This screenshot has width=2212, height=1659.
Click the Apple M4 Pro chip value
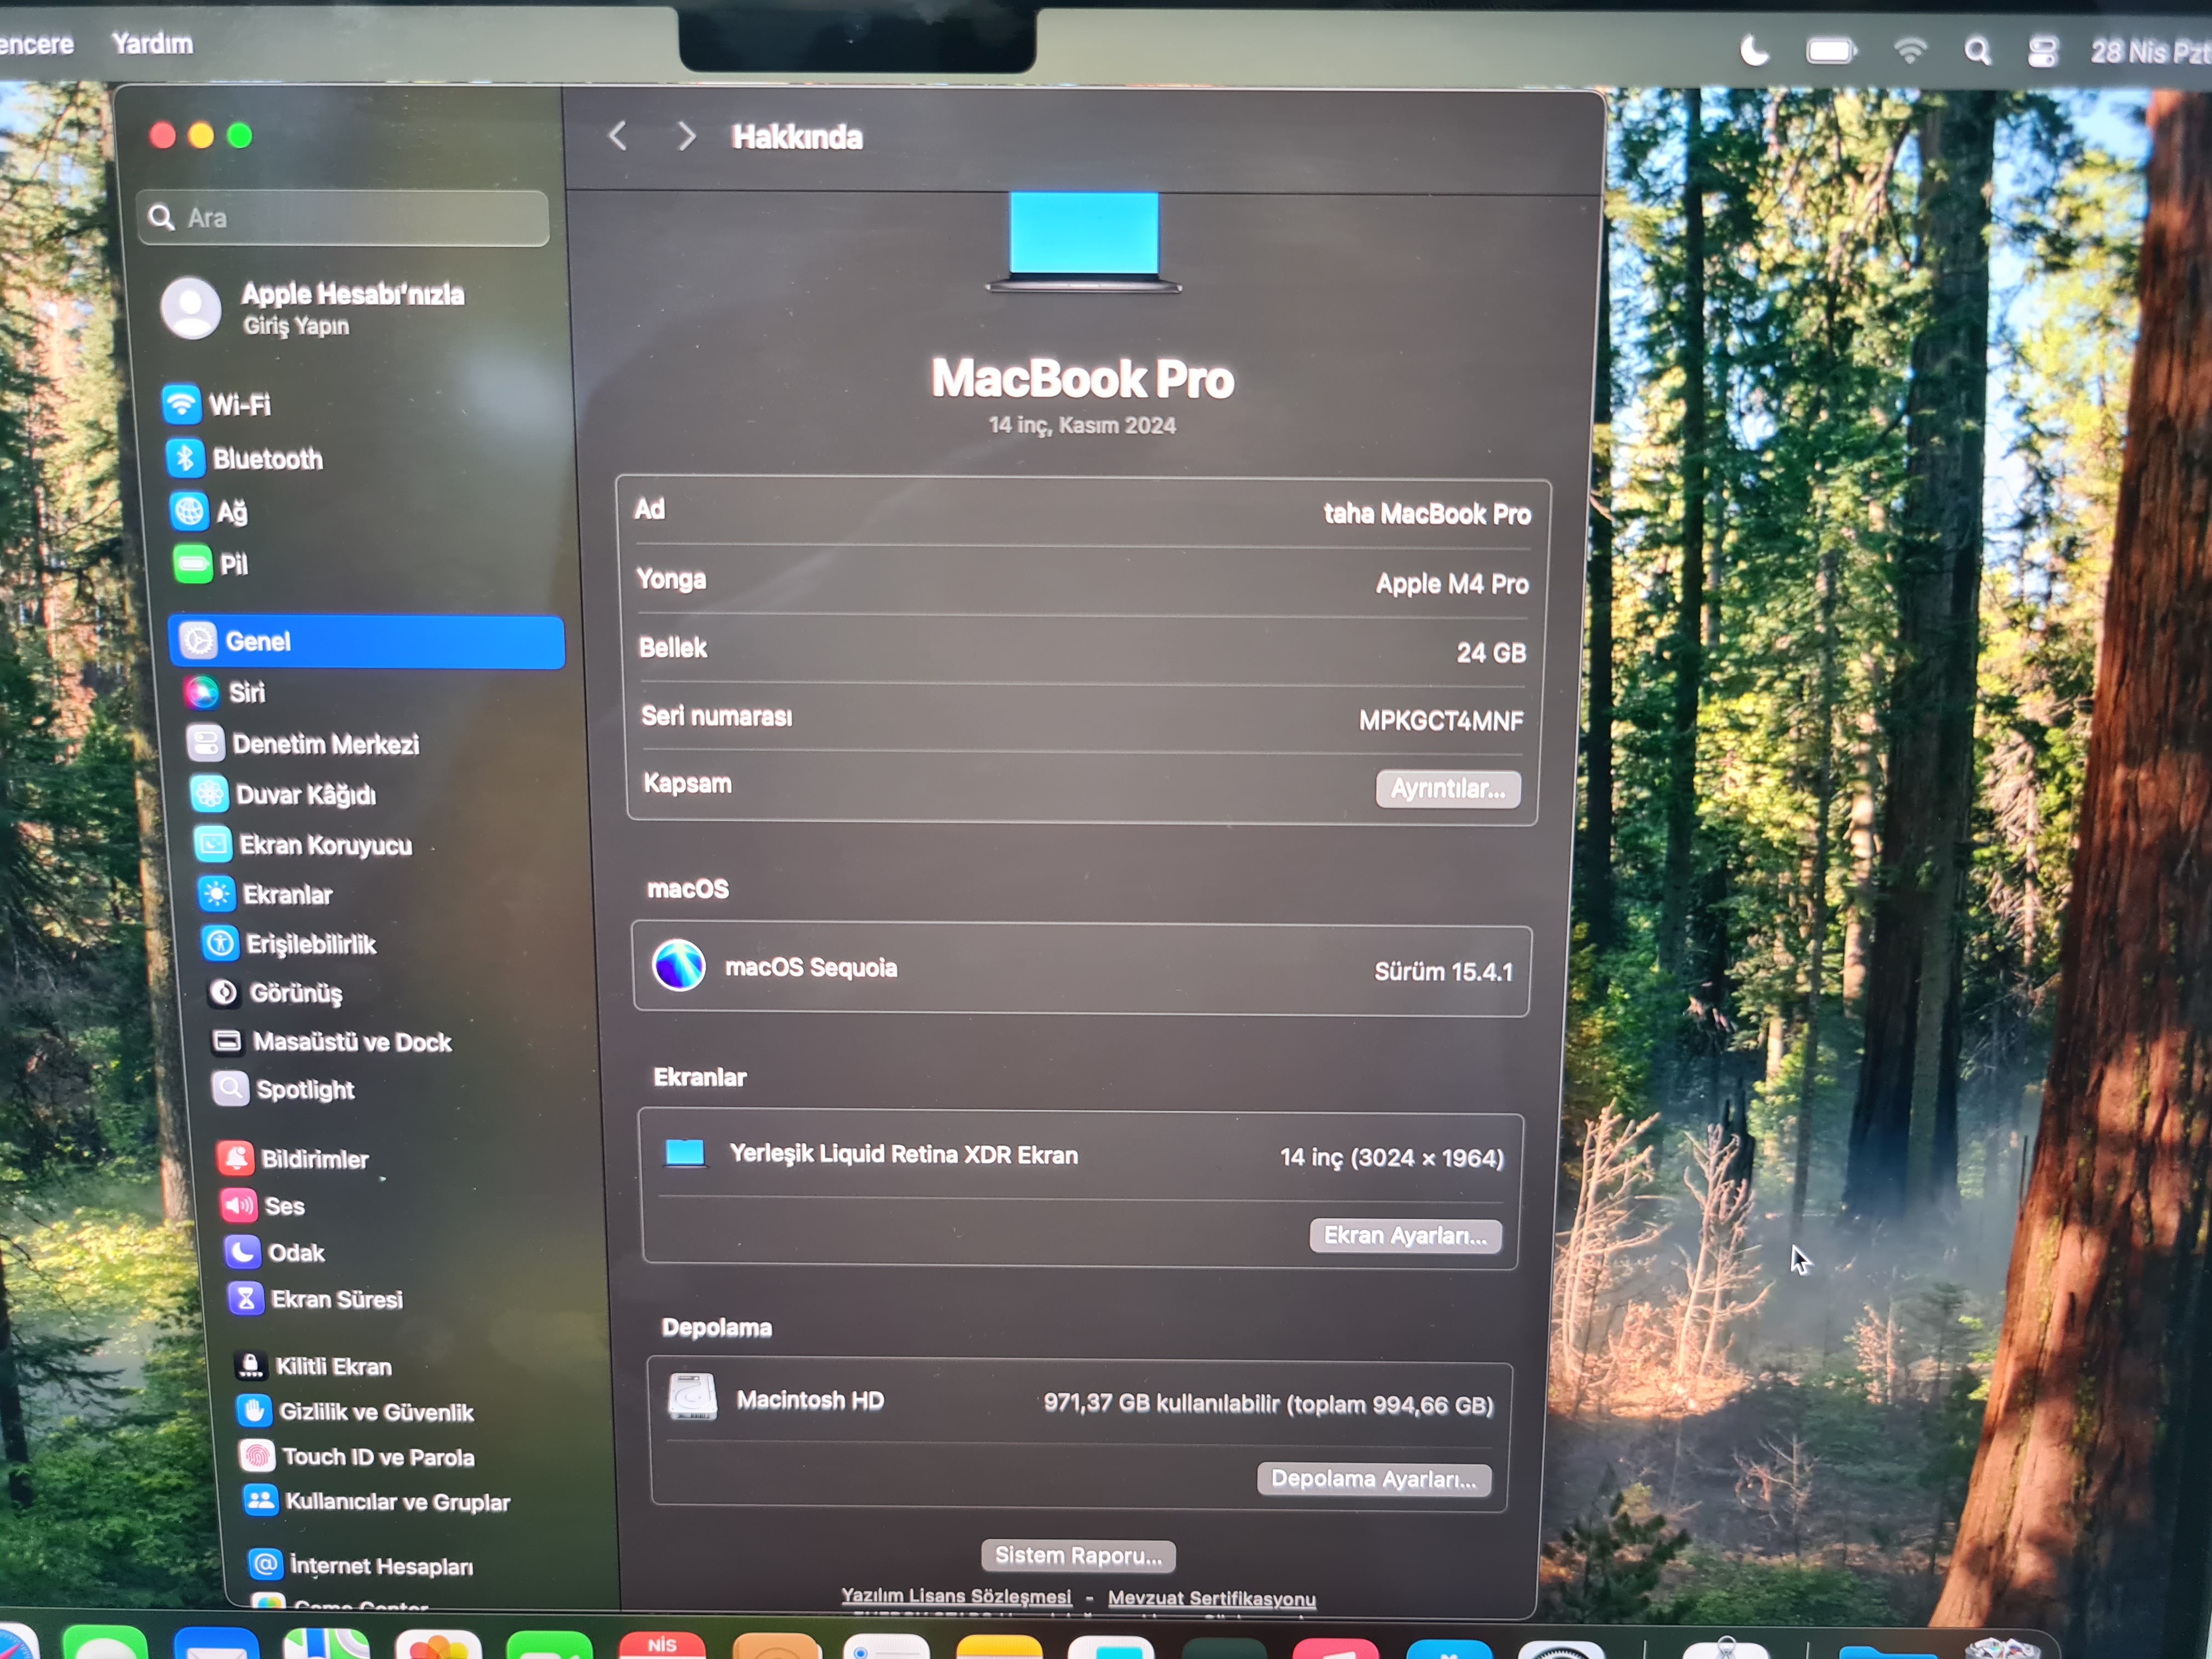pos(1452,583)
